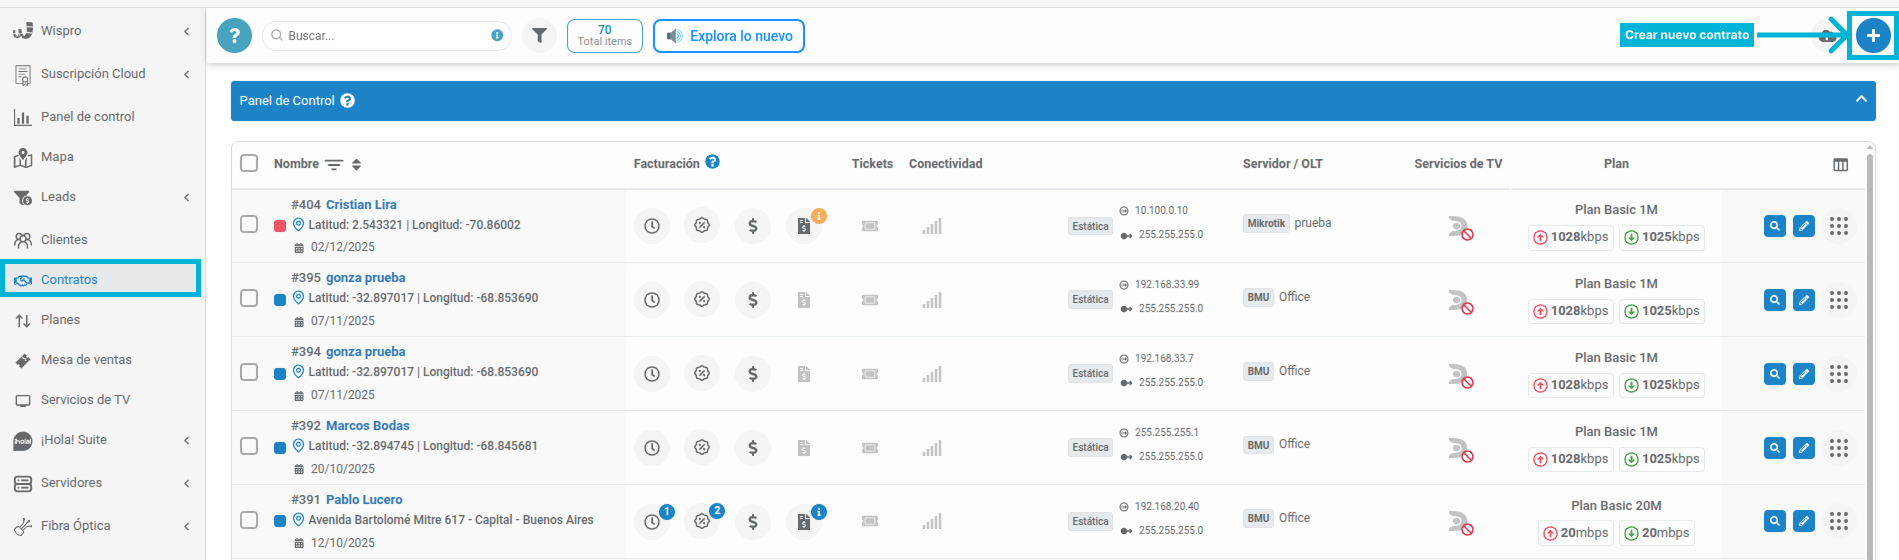Screen dimensions: 1899x560
Task: Click magnifier view button for gonza prueba #394
Action: [x=1775, y=374]
